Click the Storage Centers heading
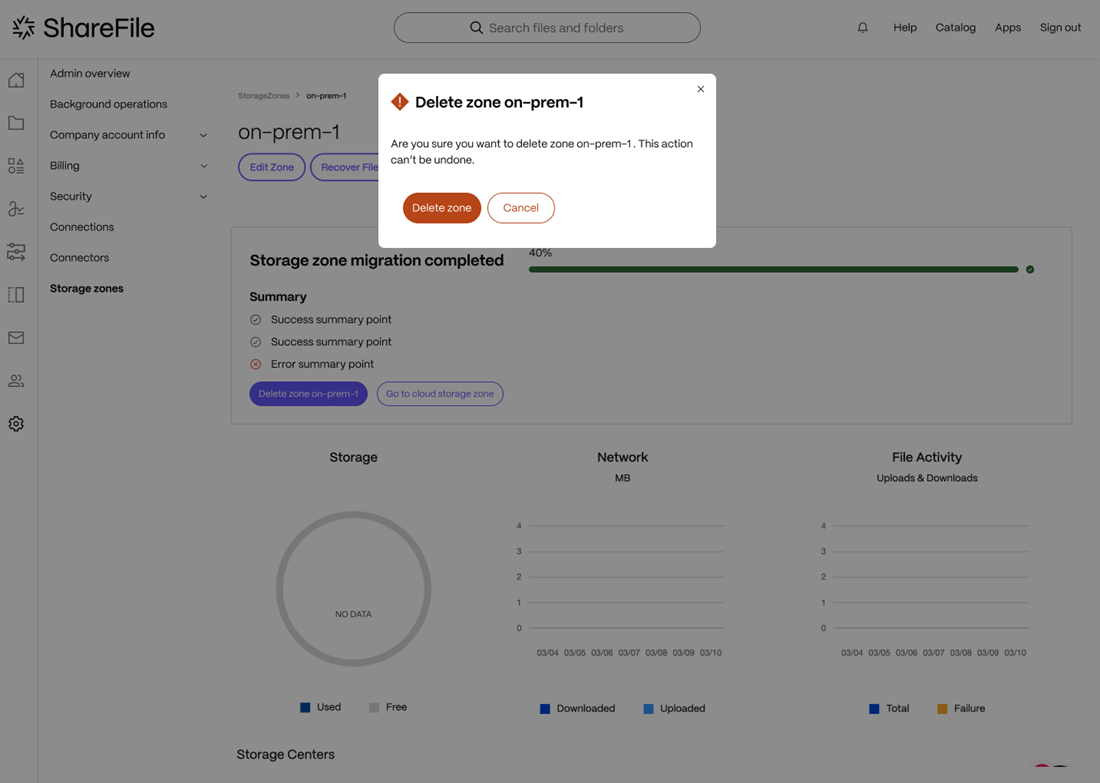The width and height of the screenshot is (1100, 783). [286, 754]
